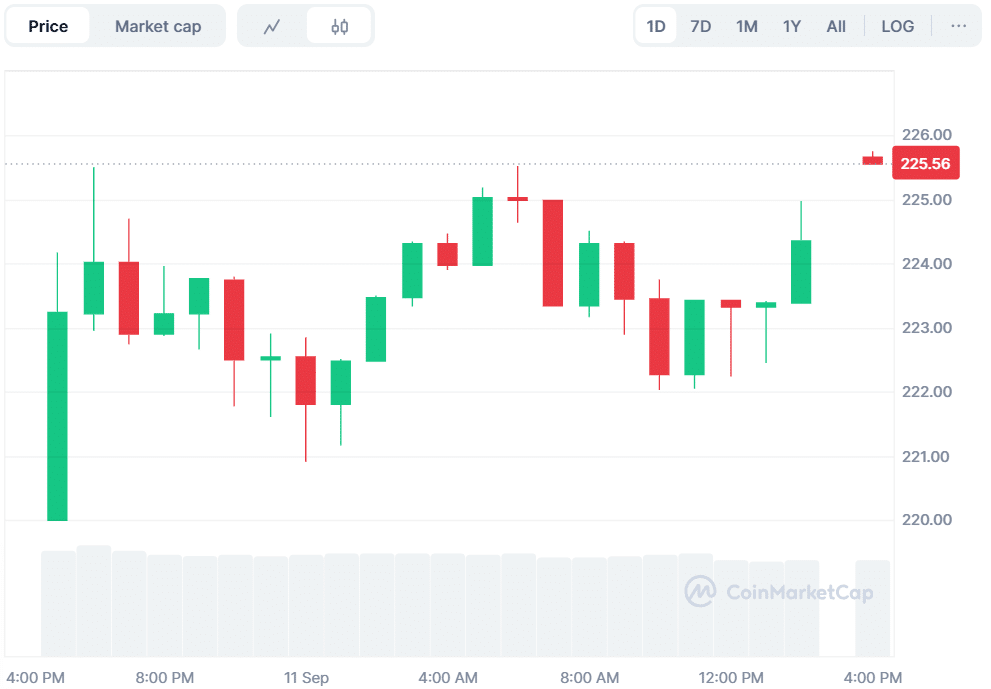Select the candlestick chart icon
Screen dimensions: 991x689
pos(339,26)
